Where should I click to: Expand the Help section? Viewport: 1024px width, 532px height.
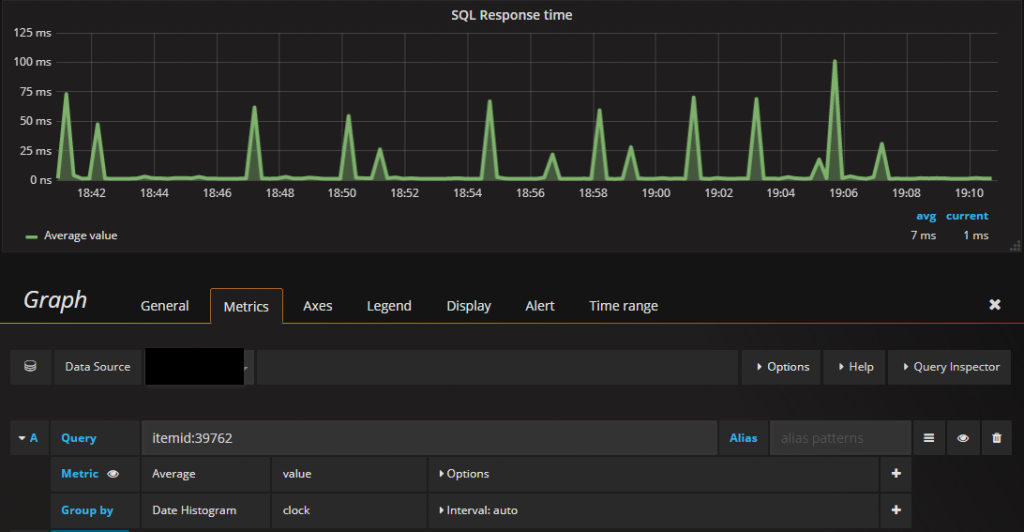(854, 367)
